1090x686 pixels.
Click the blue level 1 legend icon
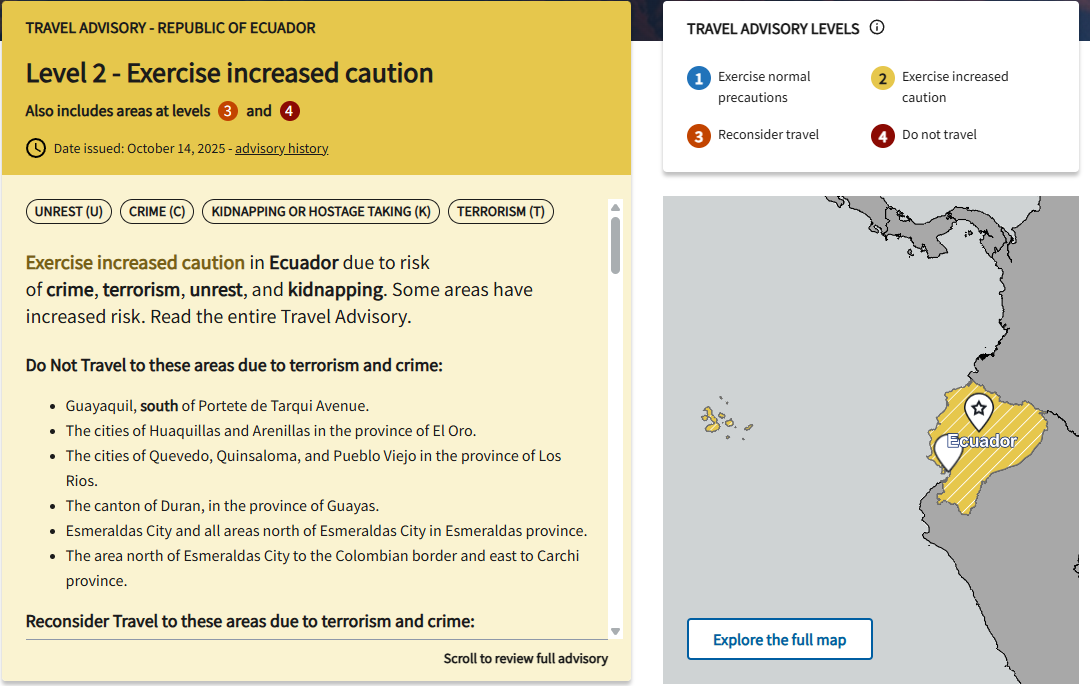coord(699,79)
